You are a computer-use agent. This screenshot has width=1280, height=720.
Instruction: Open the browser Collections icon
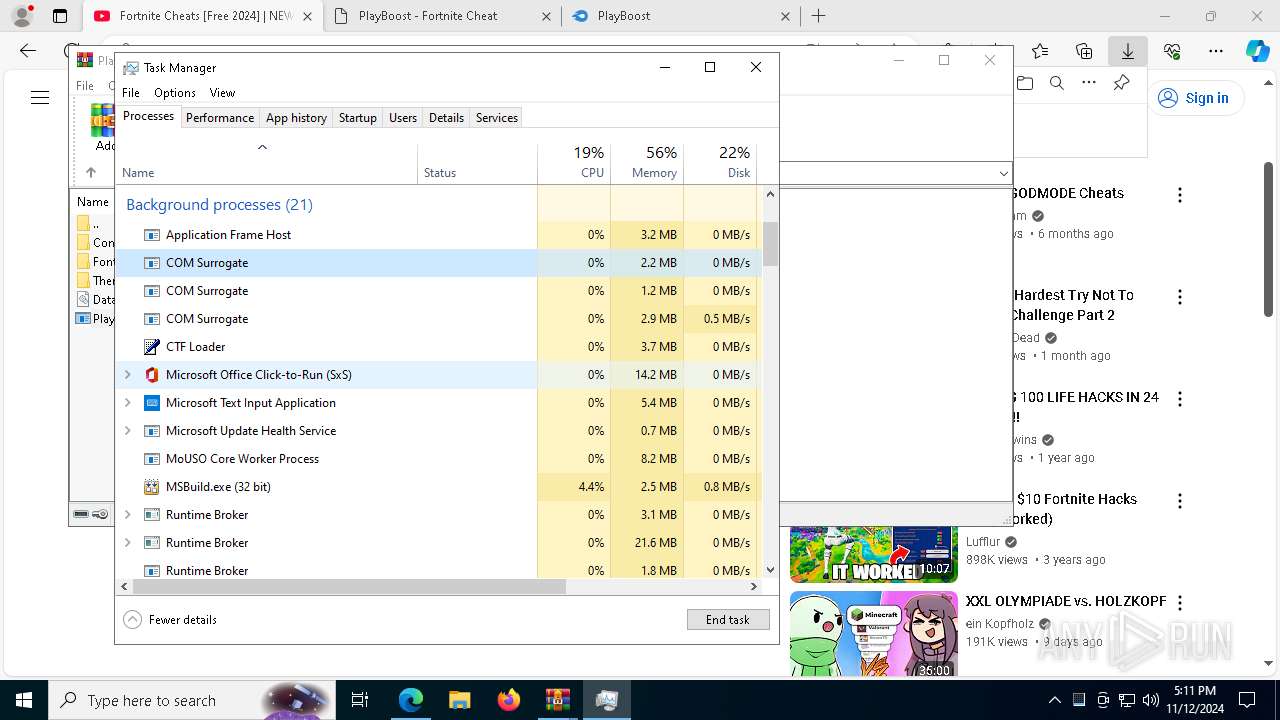(x=1084, y=51)
